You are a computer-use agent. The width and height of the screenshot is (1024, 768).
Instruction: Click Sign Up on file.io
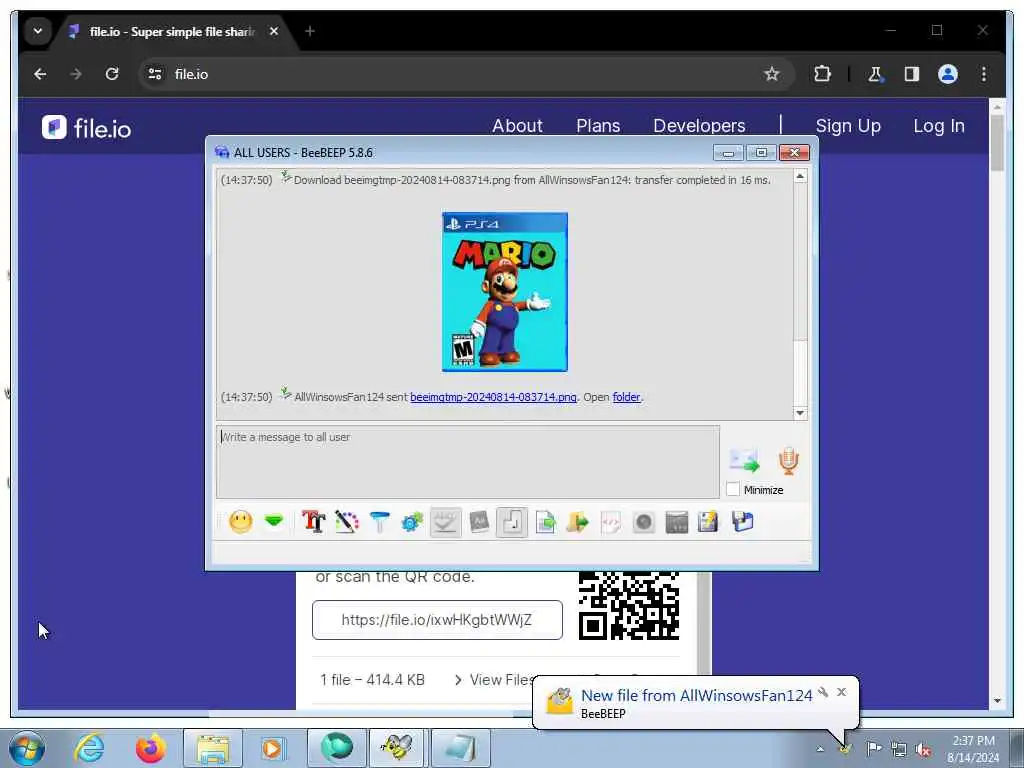tap(848, 125)
